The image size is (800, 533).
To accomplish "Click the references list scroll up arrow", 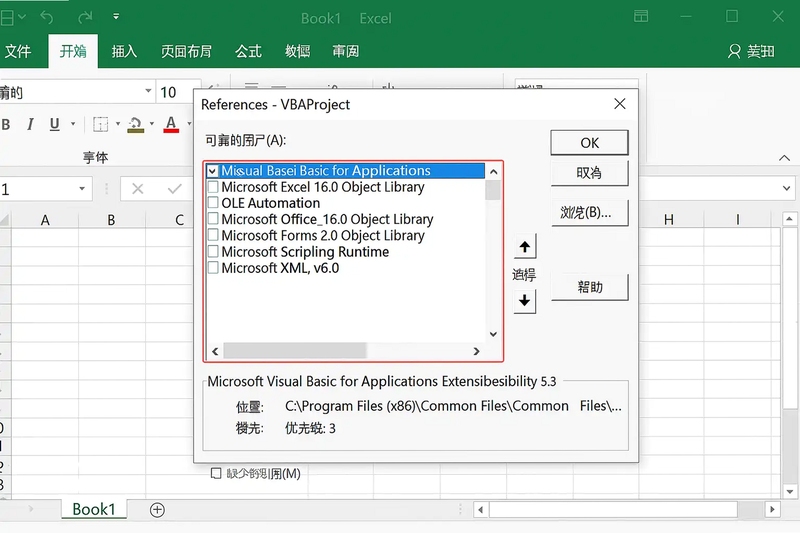I will [x=493, y=171].
